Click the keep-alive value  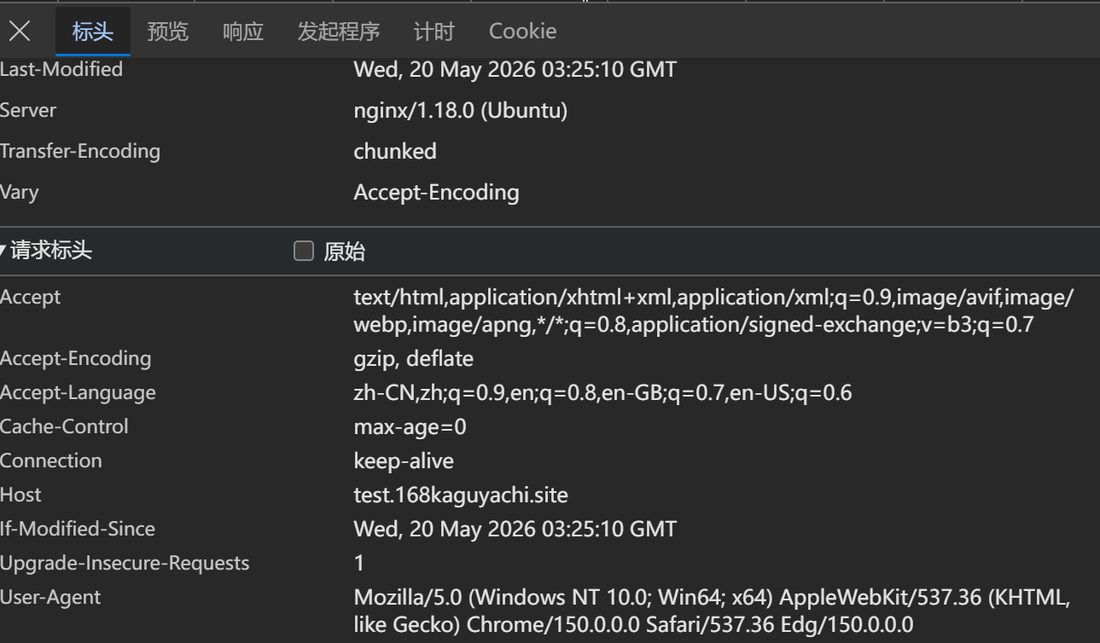(x=403, y=461)
